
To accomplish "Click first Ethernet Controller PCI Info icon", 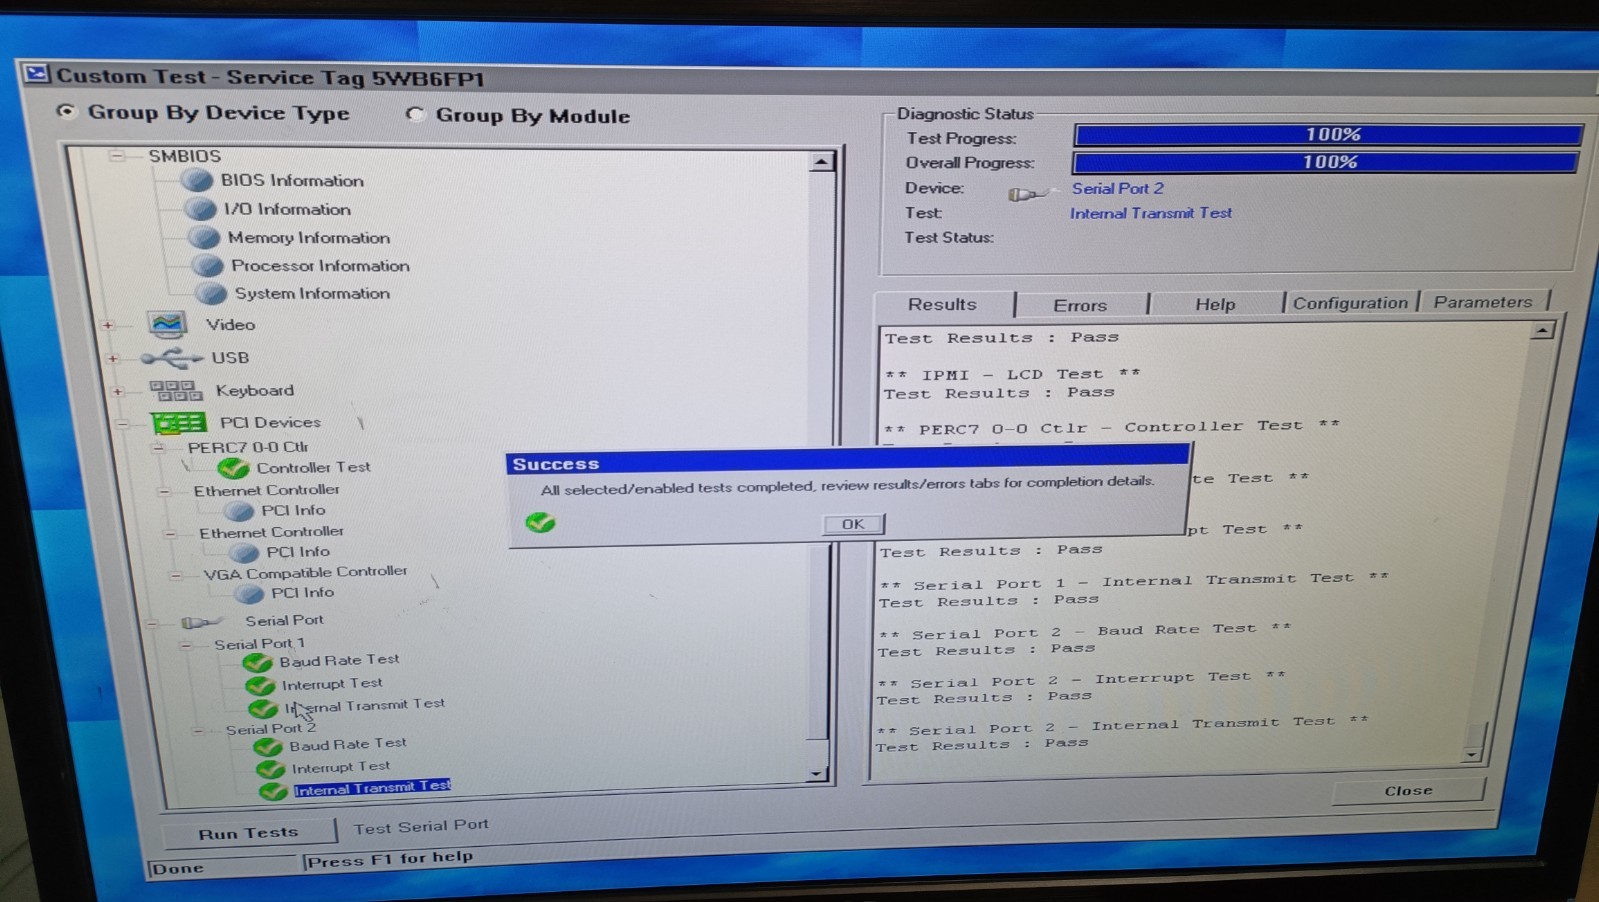I will click(x=238, y=511).
